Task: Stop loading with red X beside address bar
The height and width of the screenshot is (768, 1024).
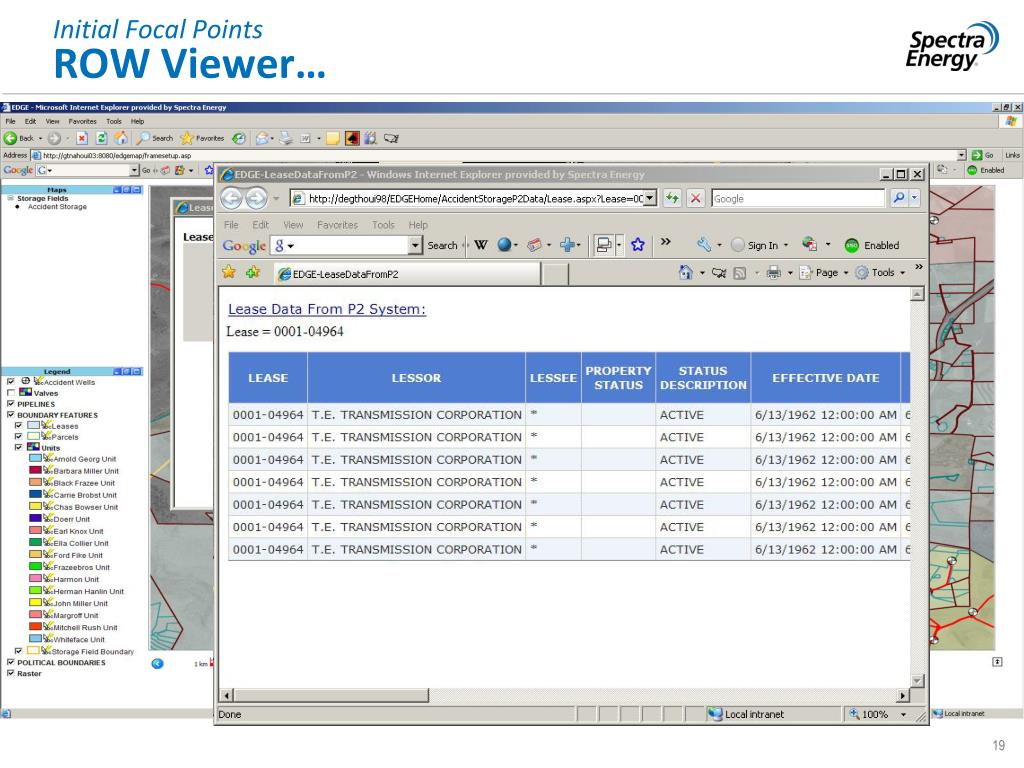Action: [696, 199]
